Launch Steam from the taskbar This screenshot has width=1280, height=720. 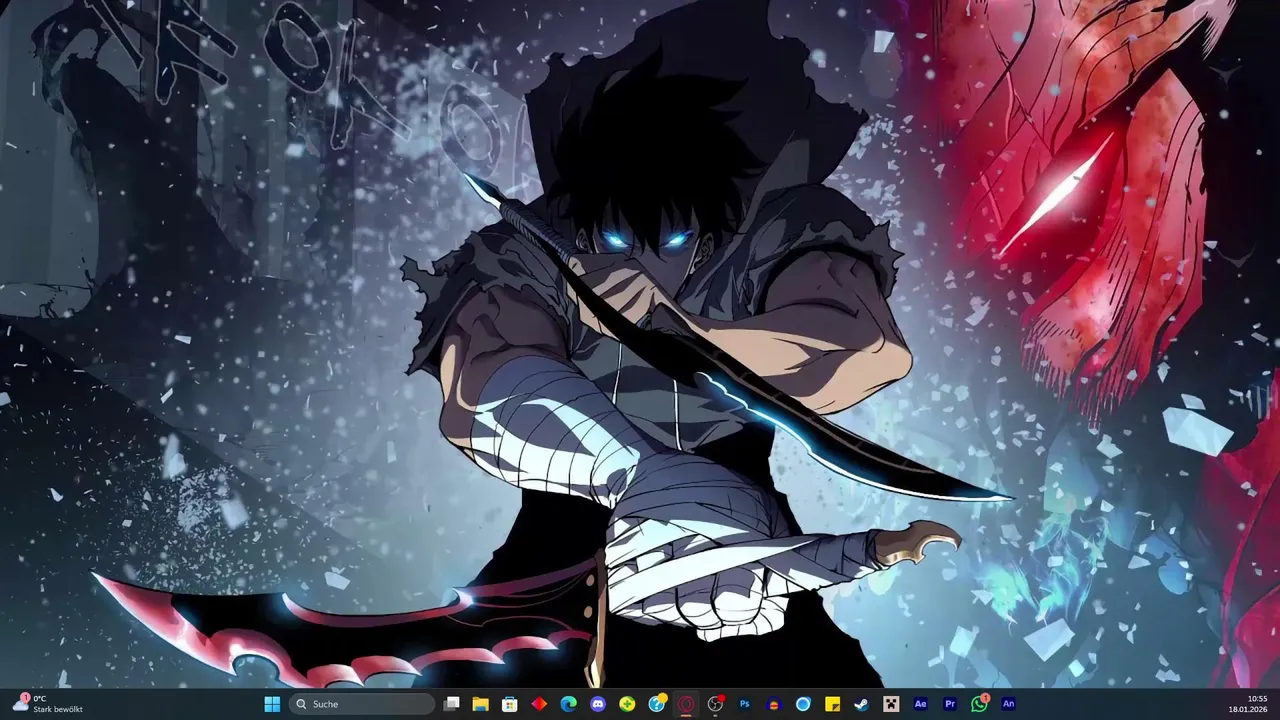point(862,704)
